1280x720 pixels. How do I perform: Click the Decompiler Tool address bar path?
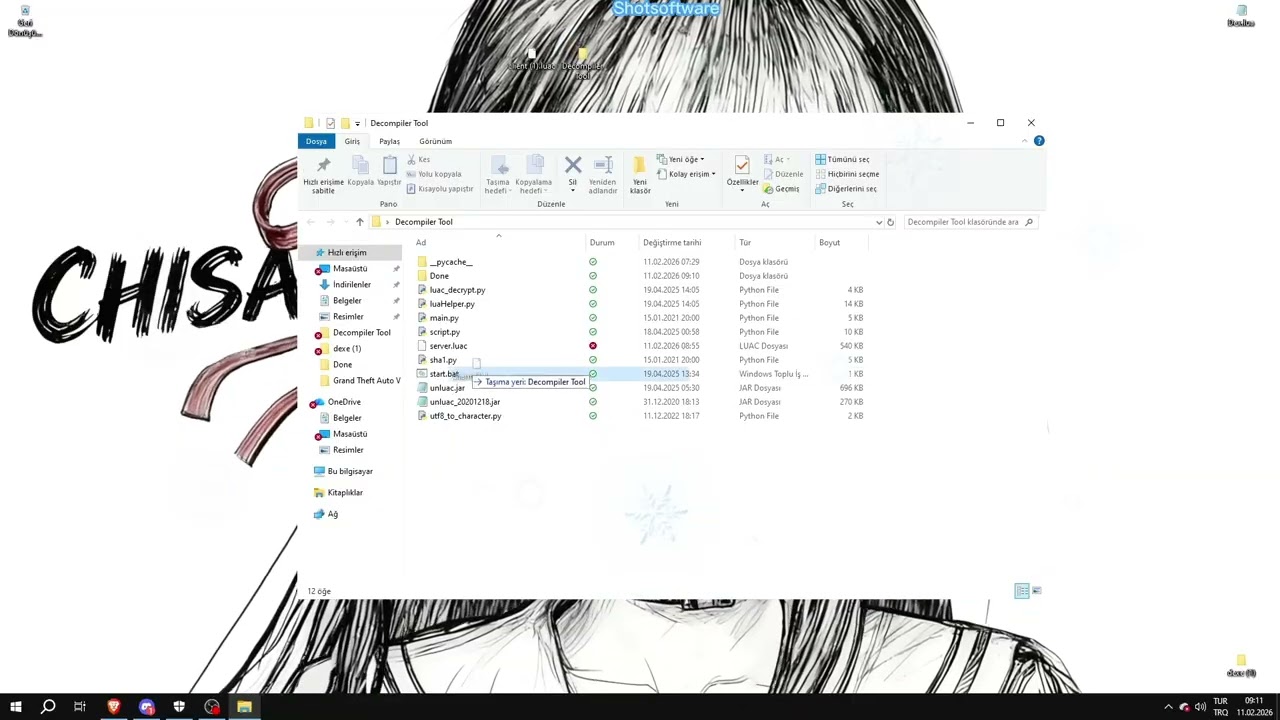click(423, 222)
